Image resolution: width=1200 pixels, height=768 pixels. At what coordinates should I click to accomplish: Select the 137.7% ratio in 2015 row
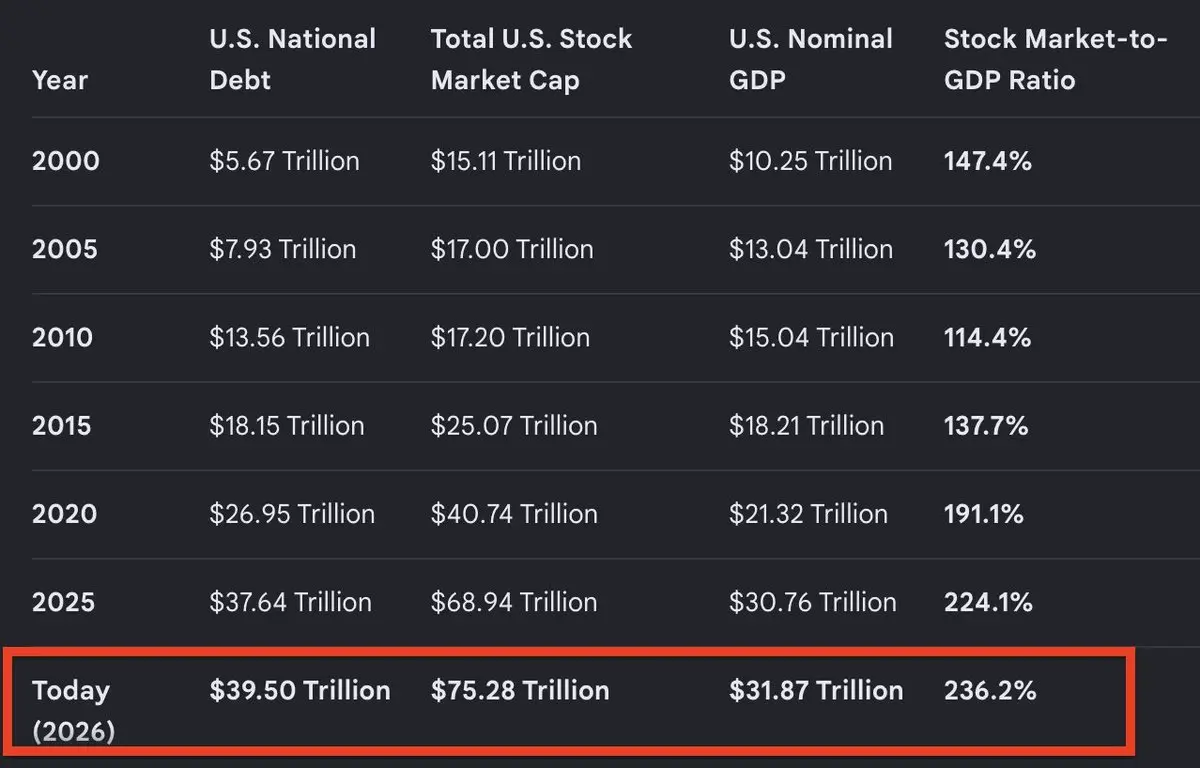tap(986, 426)
